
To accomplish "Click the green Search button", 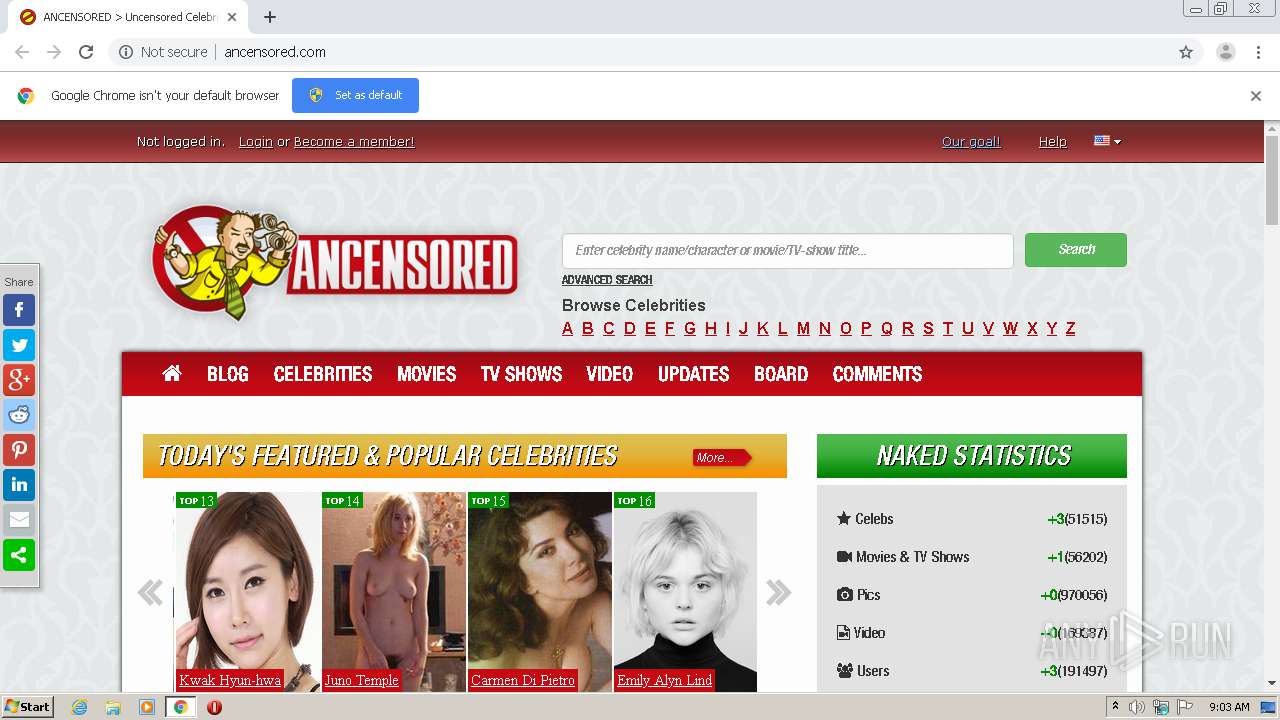I will pyautogui.click(x=1076, y=250).
